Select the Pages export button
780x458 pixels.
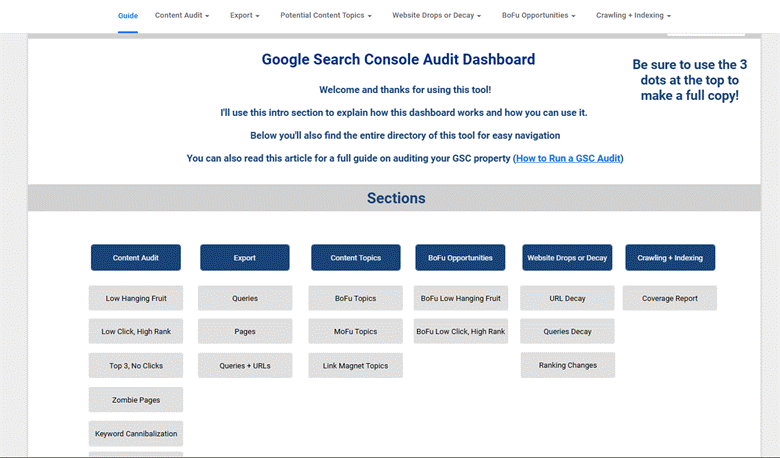click(x=245, y=331)
